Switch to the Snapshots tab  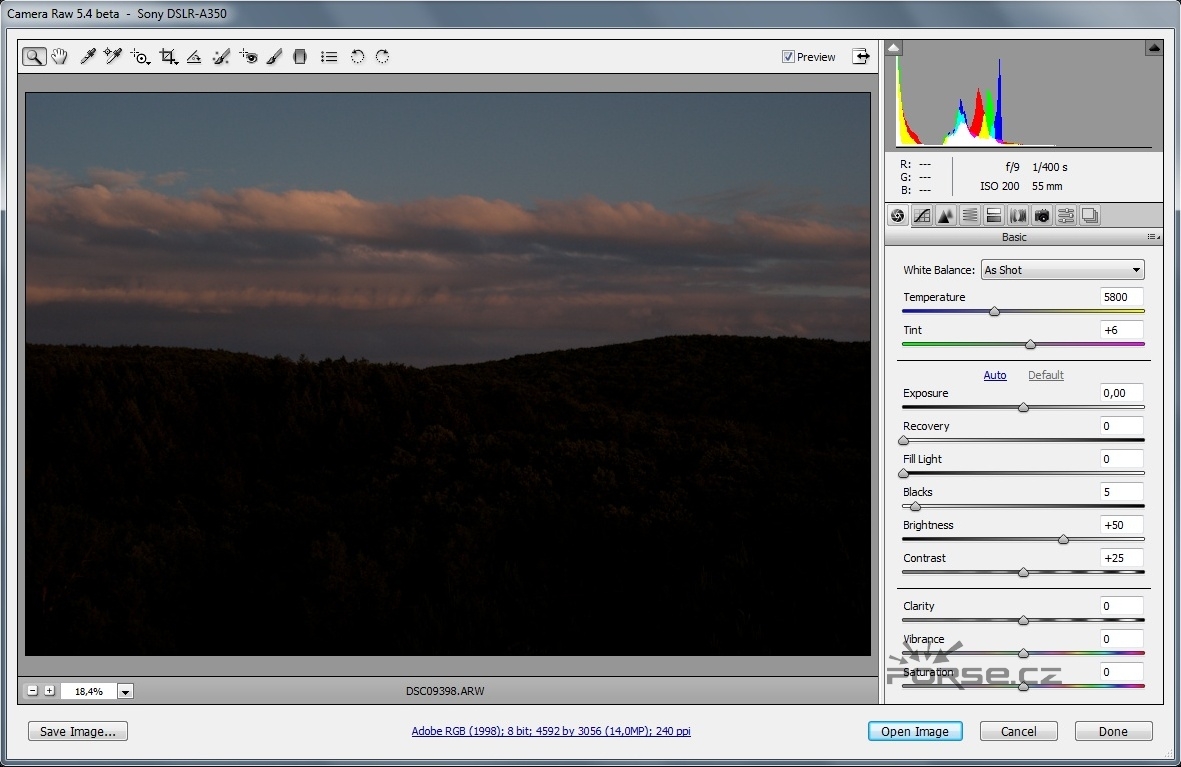tap(1090, 216)
